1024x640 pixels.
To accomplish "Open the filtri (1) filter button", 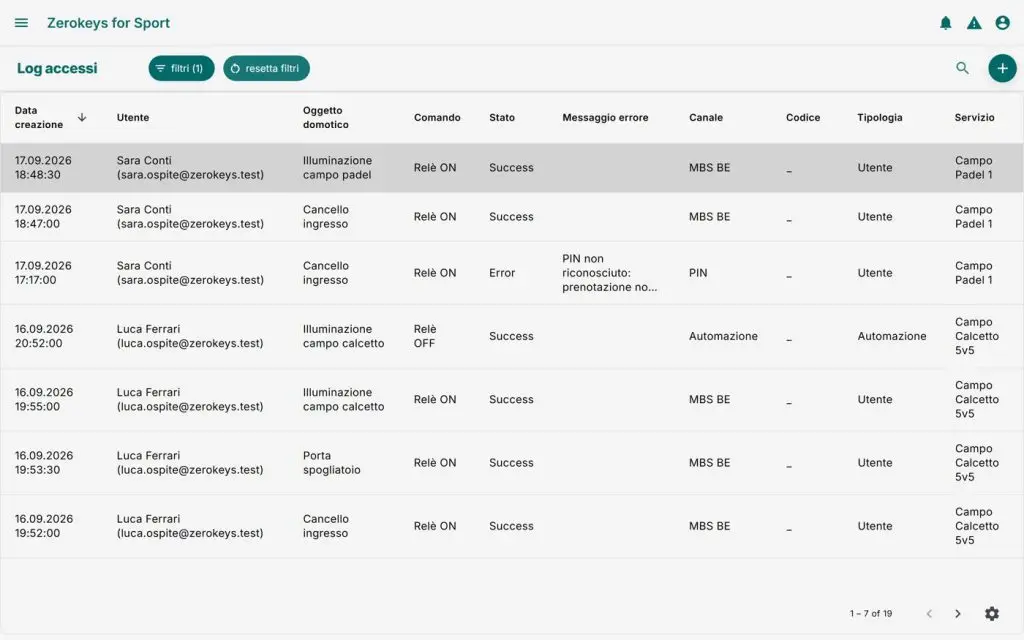I will click(181, 68).
